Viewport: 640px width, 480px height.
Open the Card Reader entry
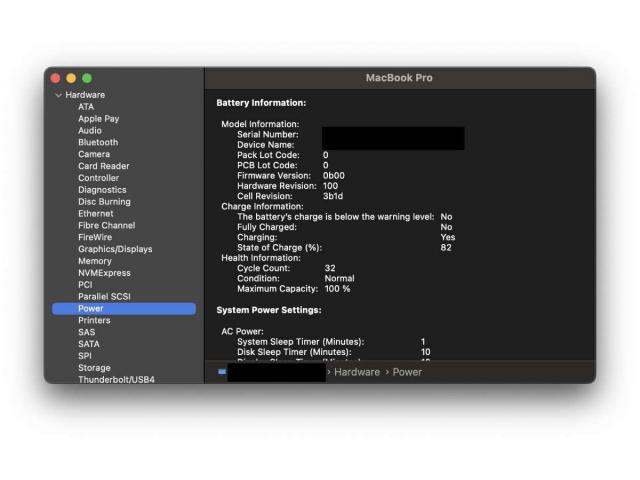[x=103, y=166]
